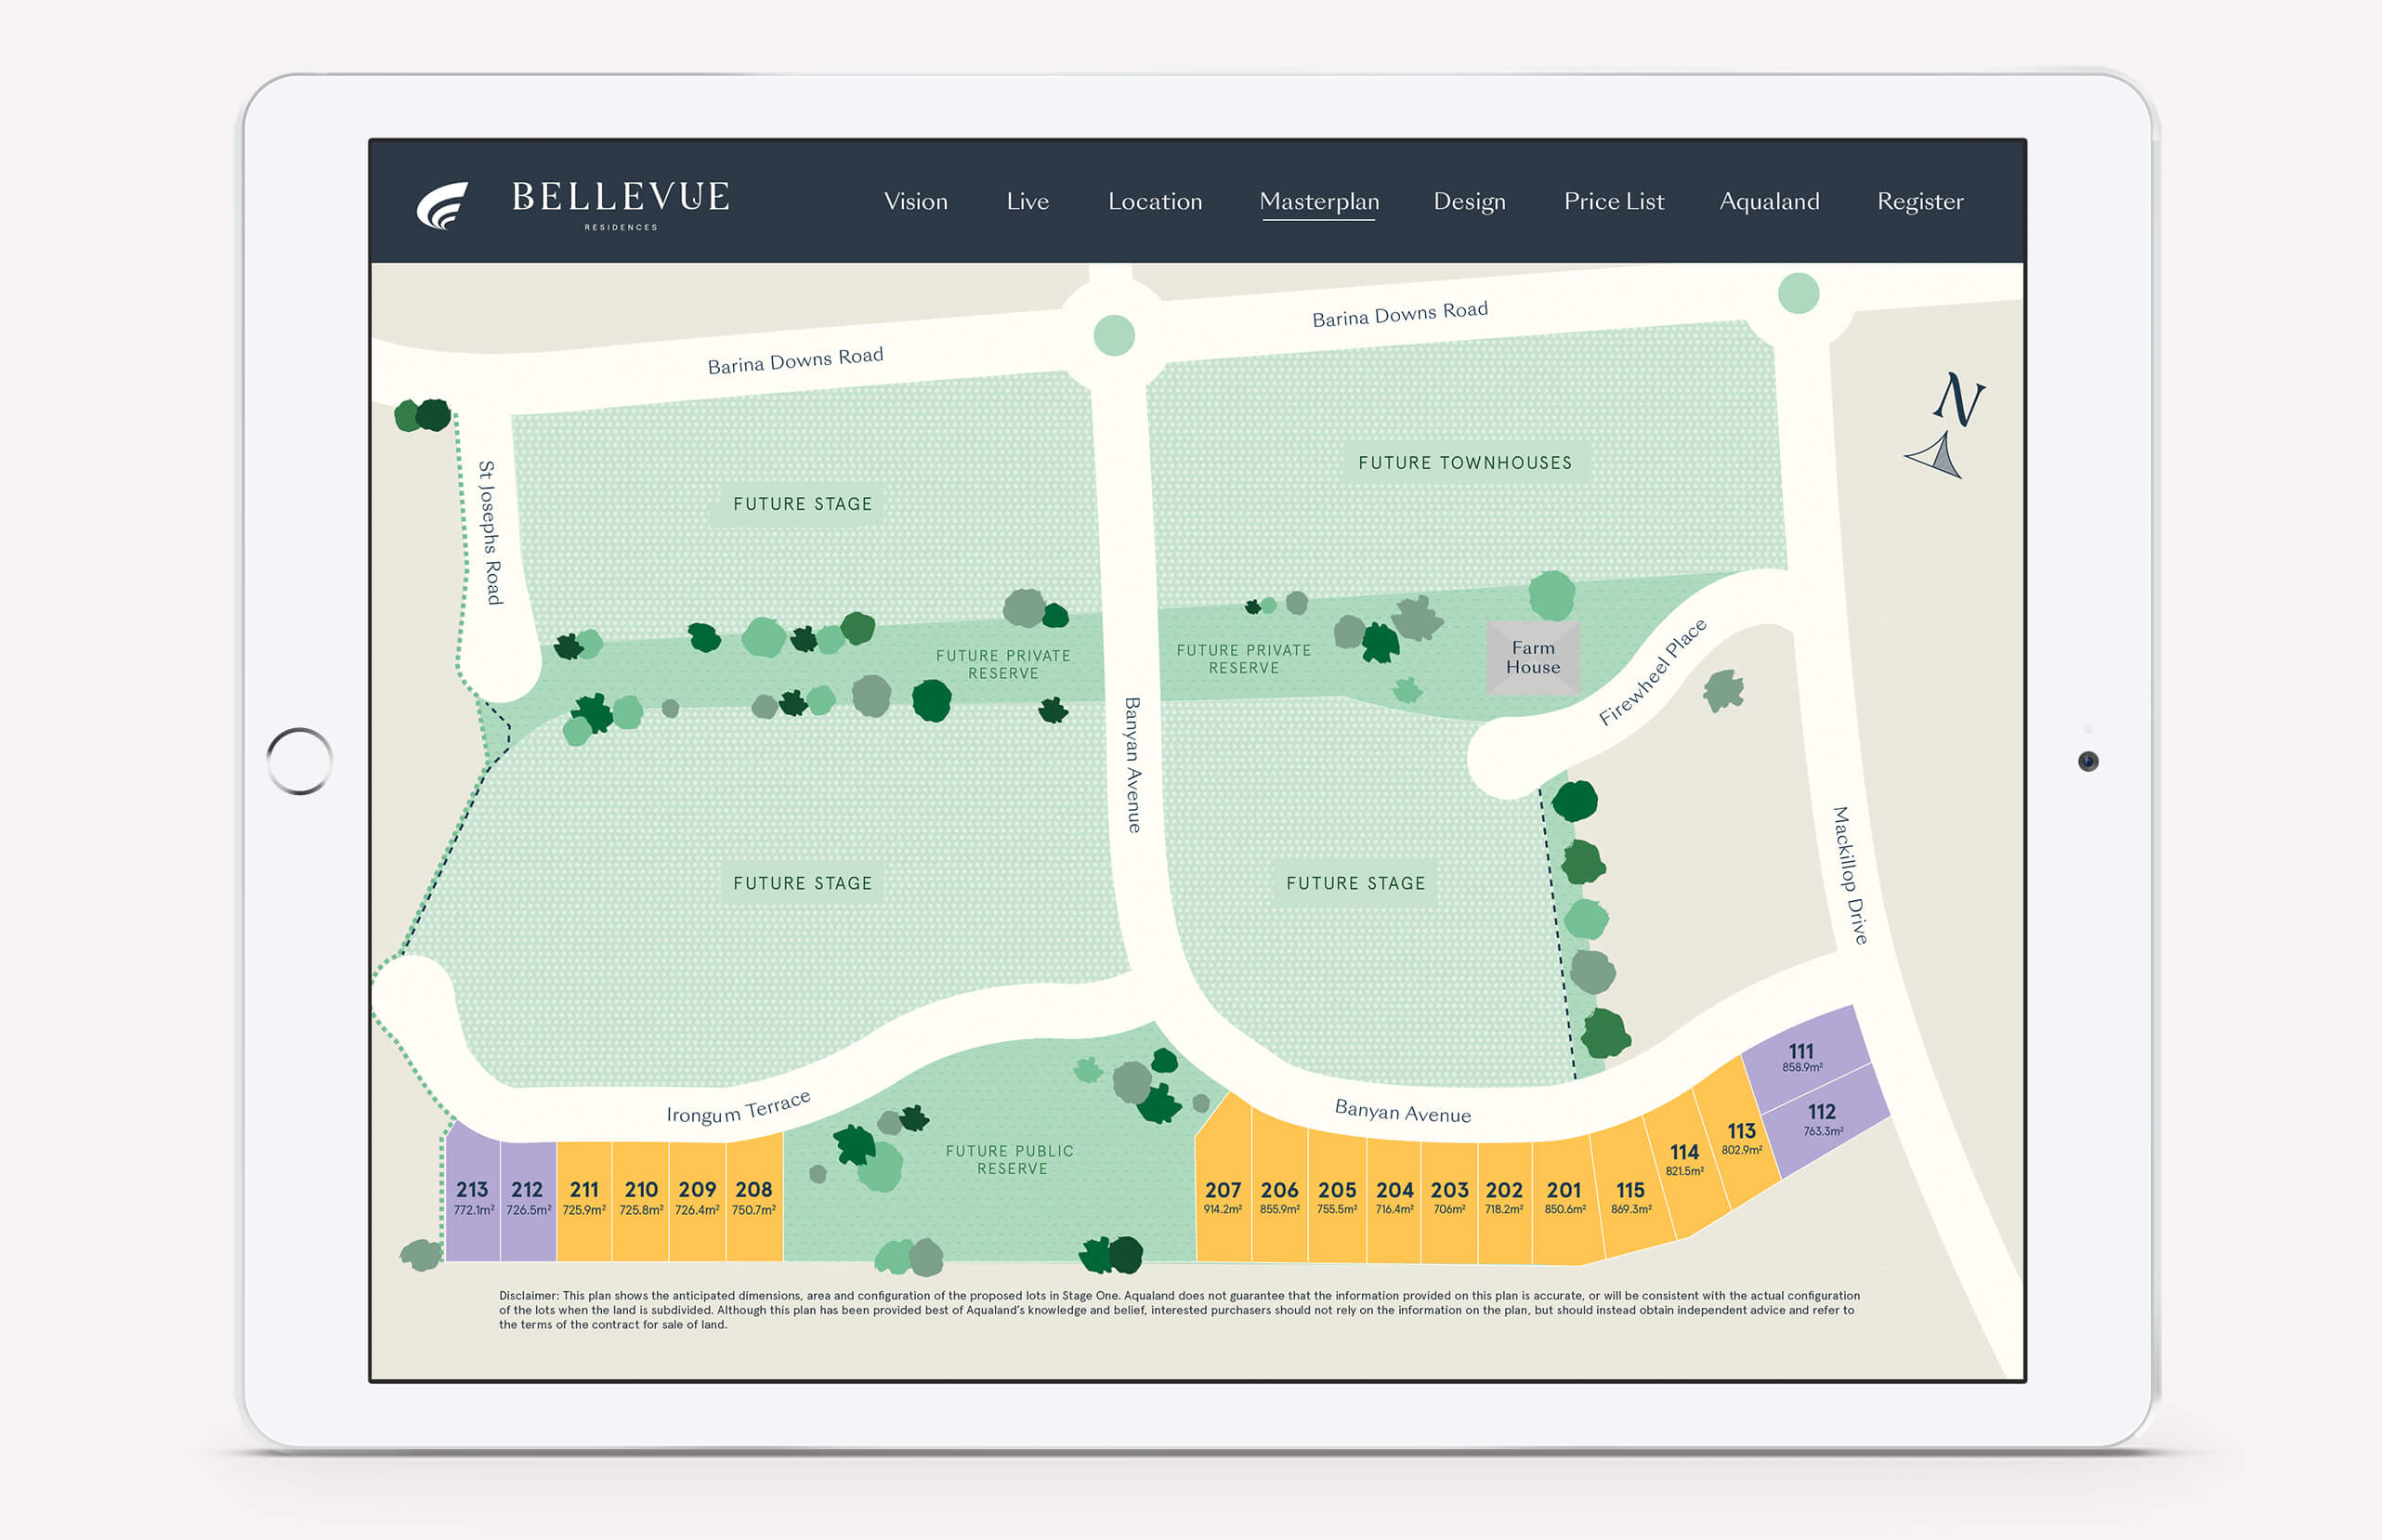The image size is (2382, 1540).
Task: Click the Barina Downs Road roundabout circle
Action: (x=1114, y=335)
